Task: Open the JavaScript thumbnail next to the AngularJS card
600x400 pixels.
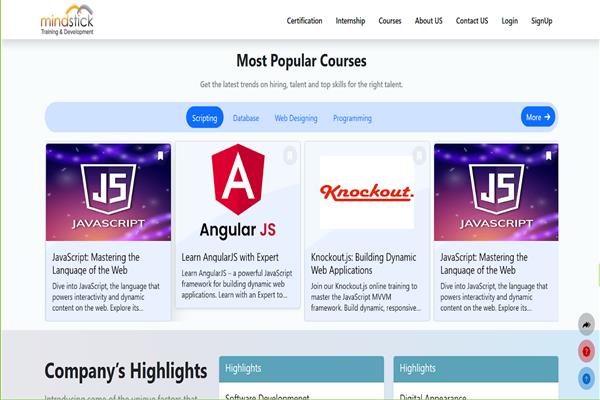Action: (108, 192)
